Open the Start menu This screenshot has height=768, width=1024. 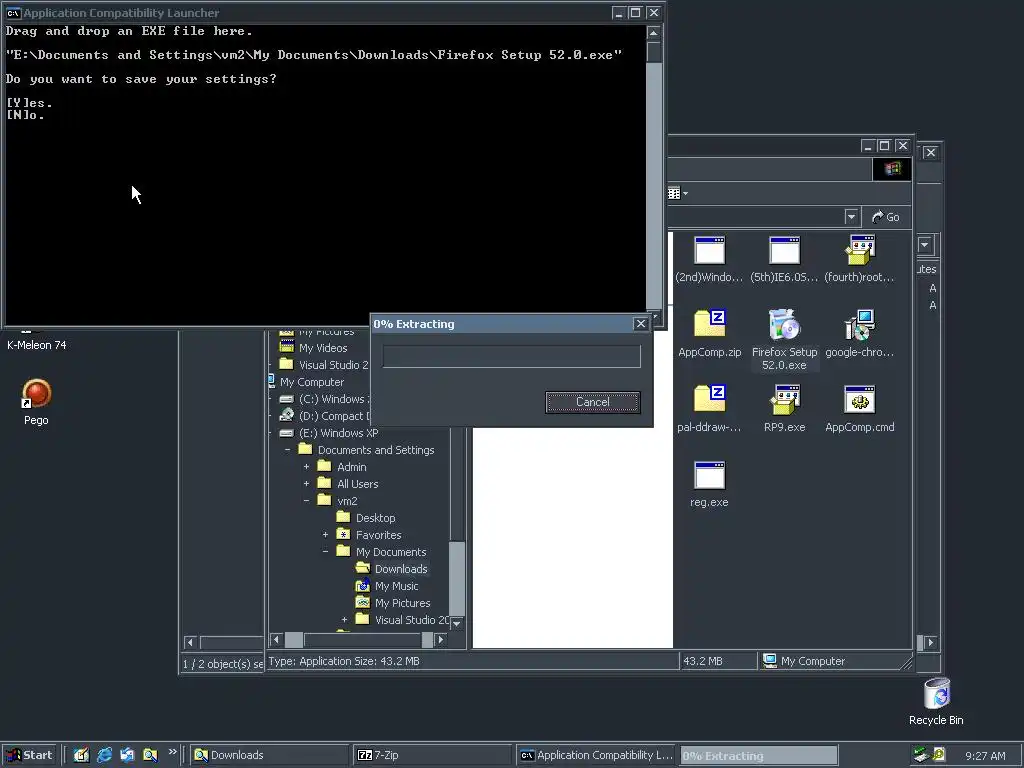pyautogui.click(x=29, y=755)
